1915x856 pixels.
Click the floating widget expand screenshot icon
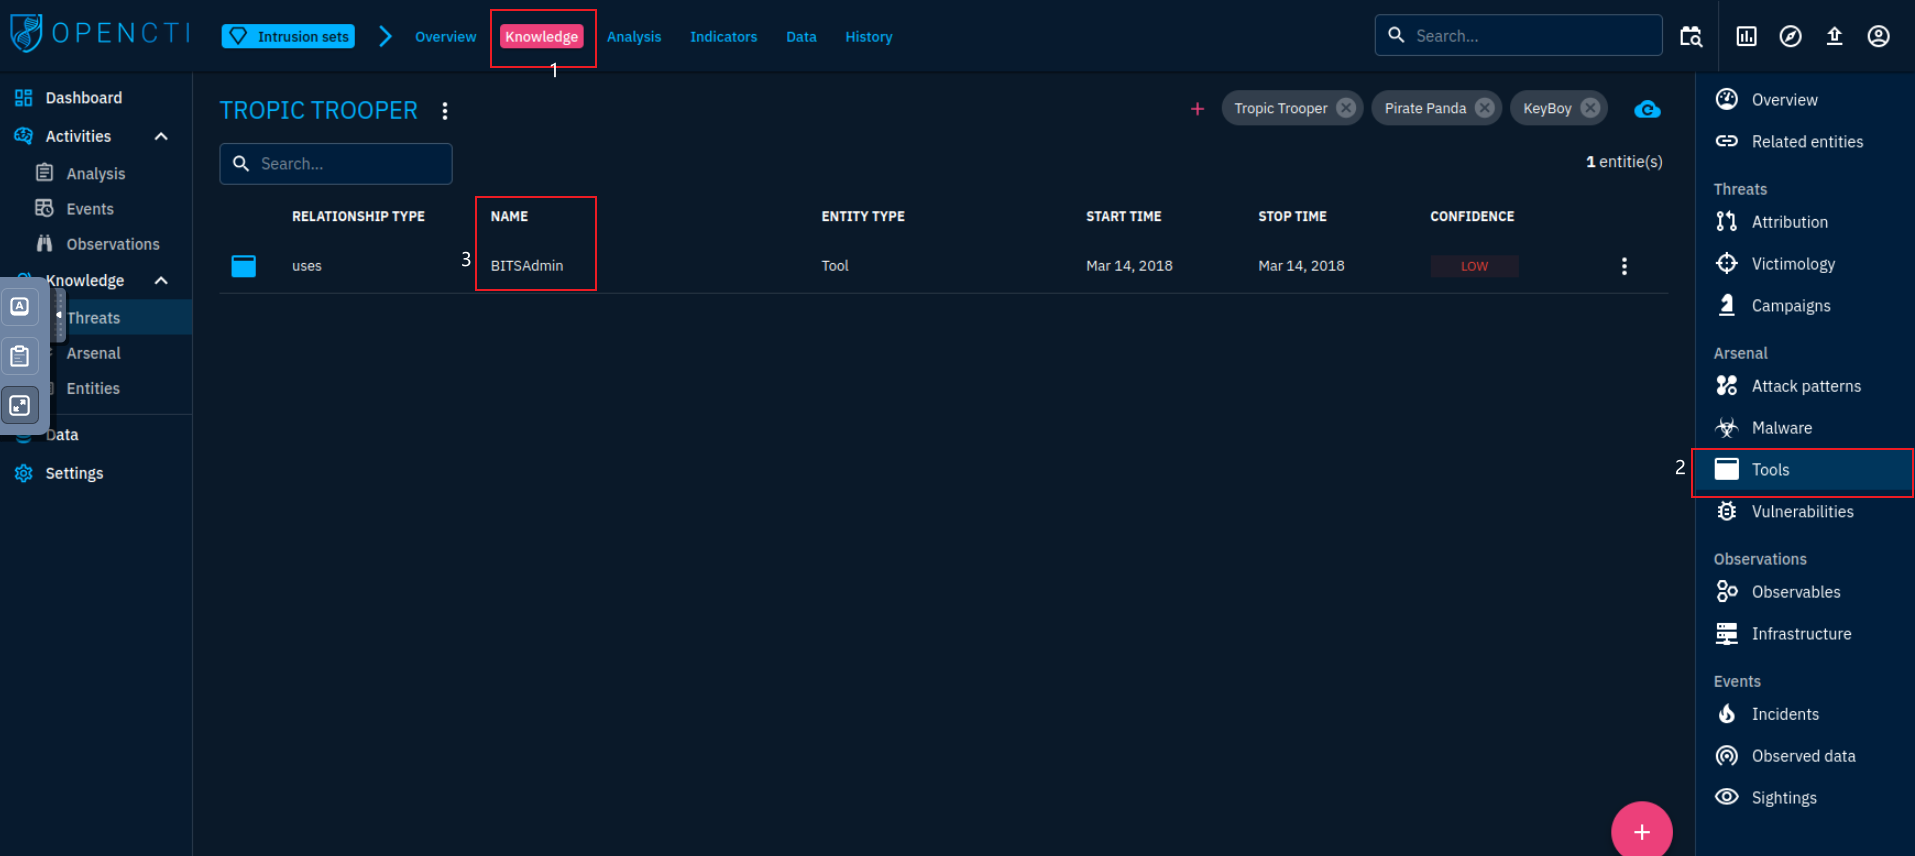click(20, 405)
